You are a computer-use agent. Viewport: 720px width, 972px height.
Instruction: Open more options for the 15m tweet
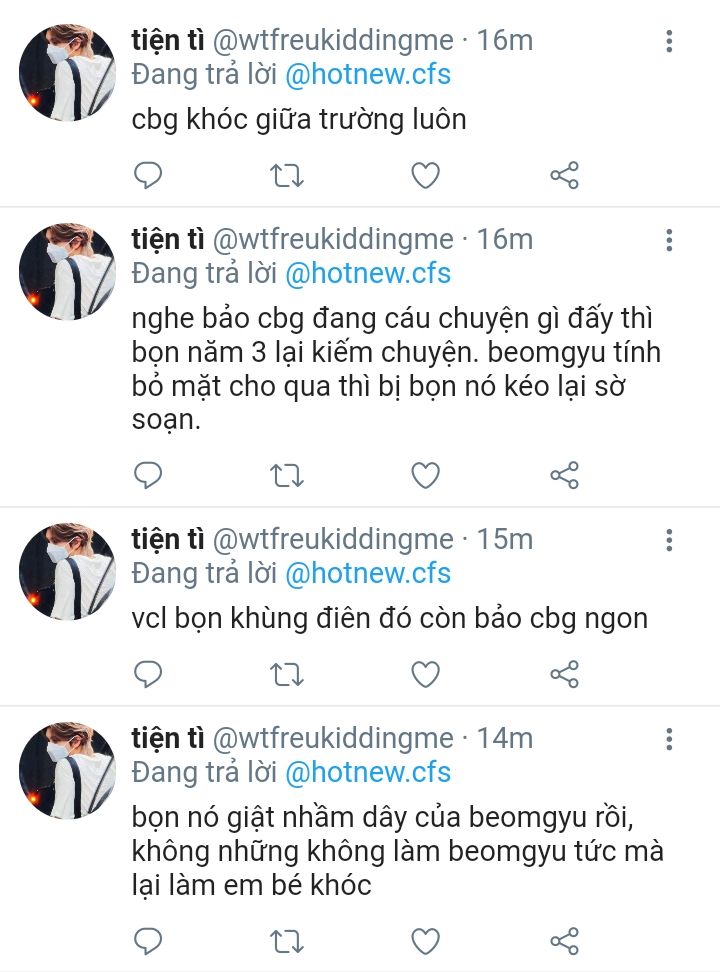(669, 540)
